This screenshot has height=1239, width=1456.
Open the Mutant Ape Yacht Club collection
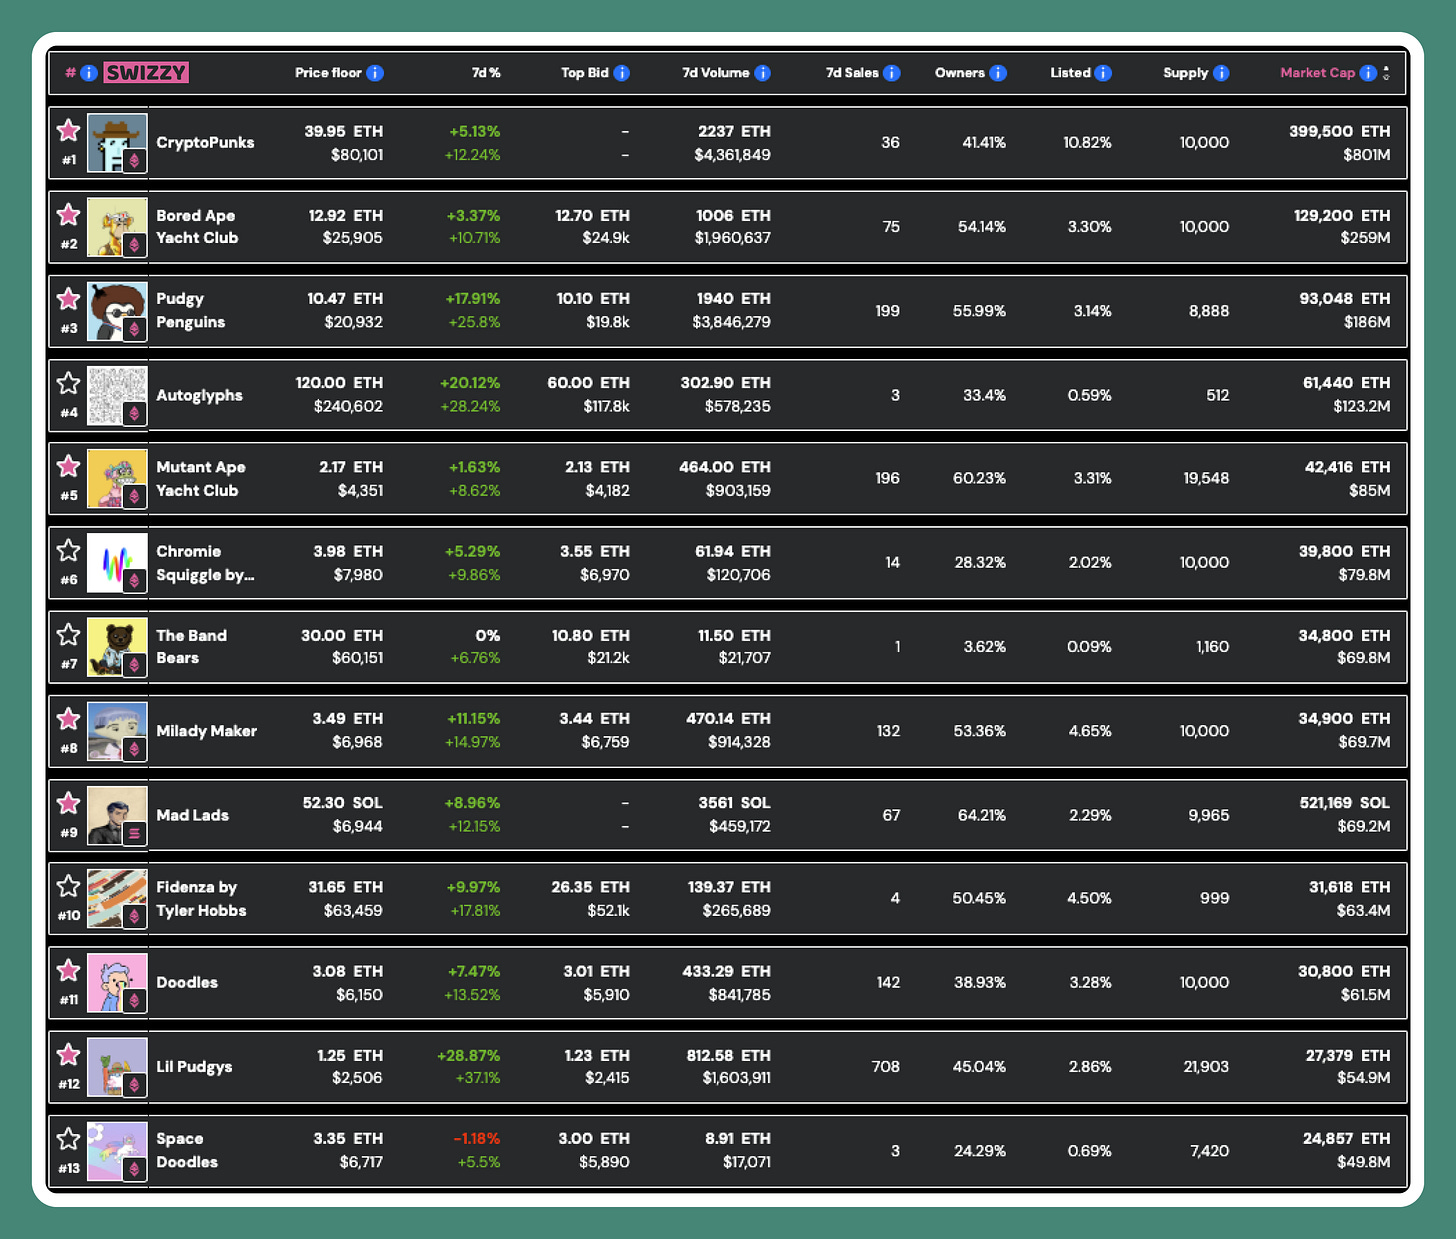pos(200,479)
